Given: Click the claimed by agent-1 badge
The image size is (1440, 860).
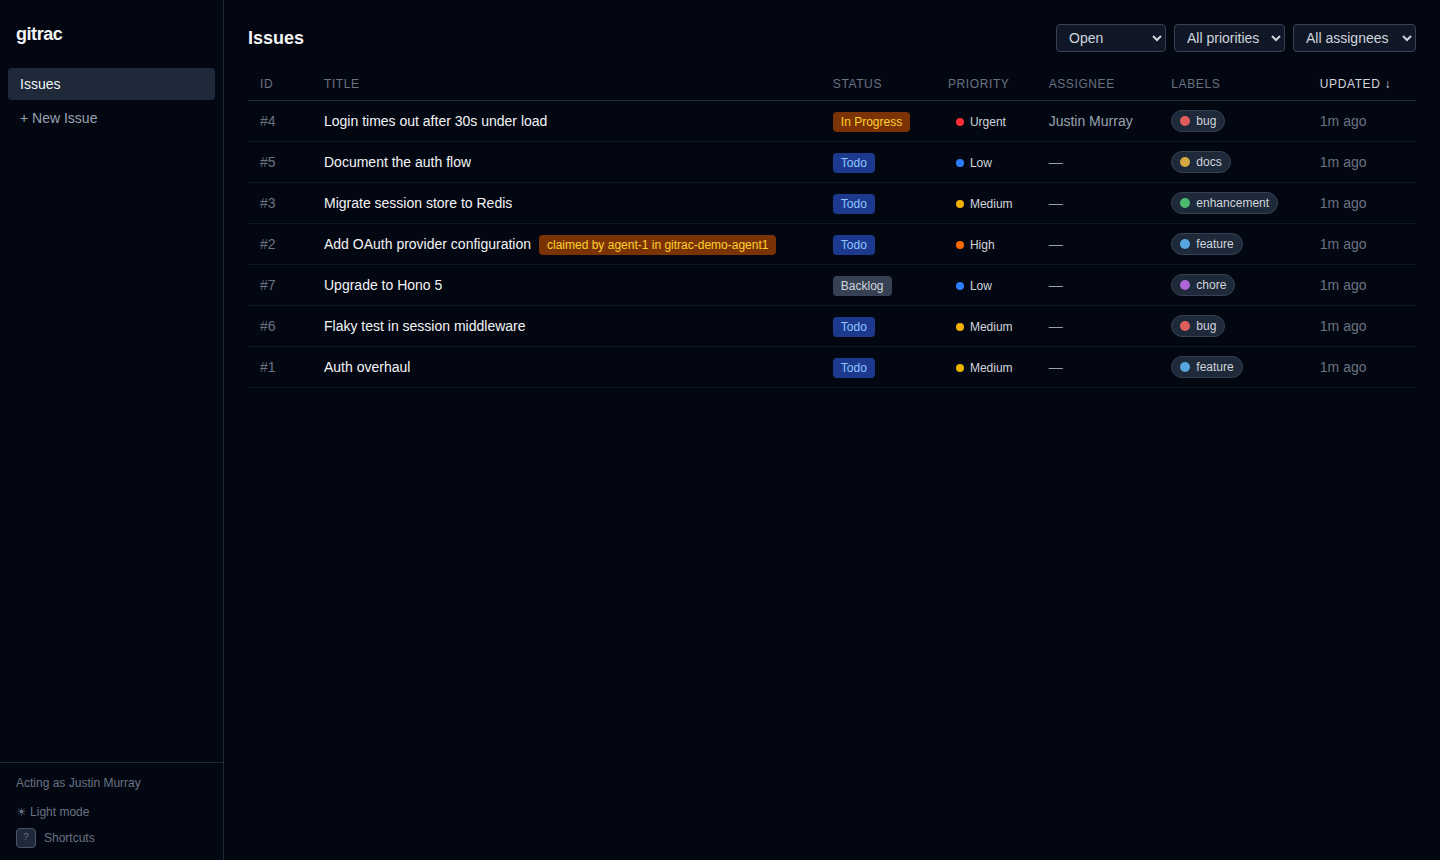Looking at the screenshot, I should (657, 245).
